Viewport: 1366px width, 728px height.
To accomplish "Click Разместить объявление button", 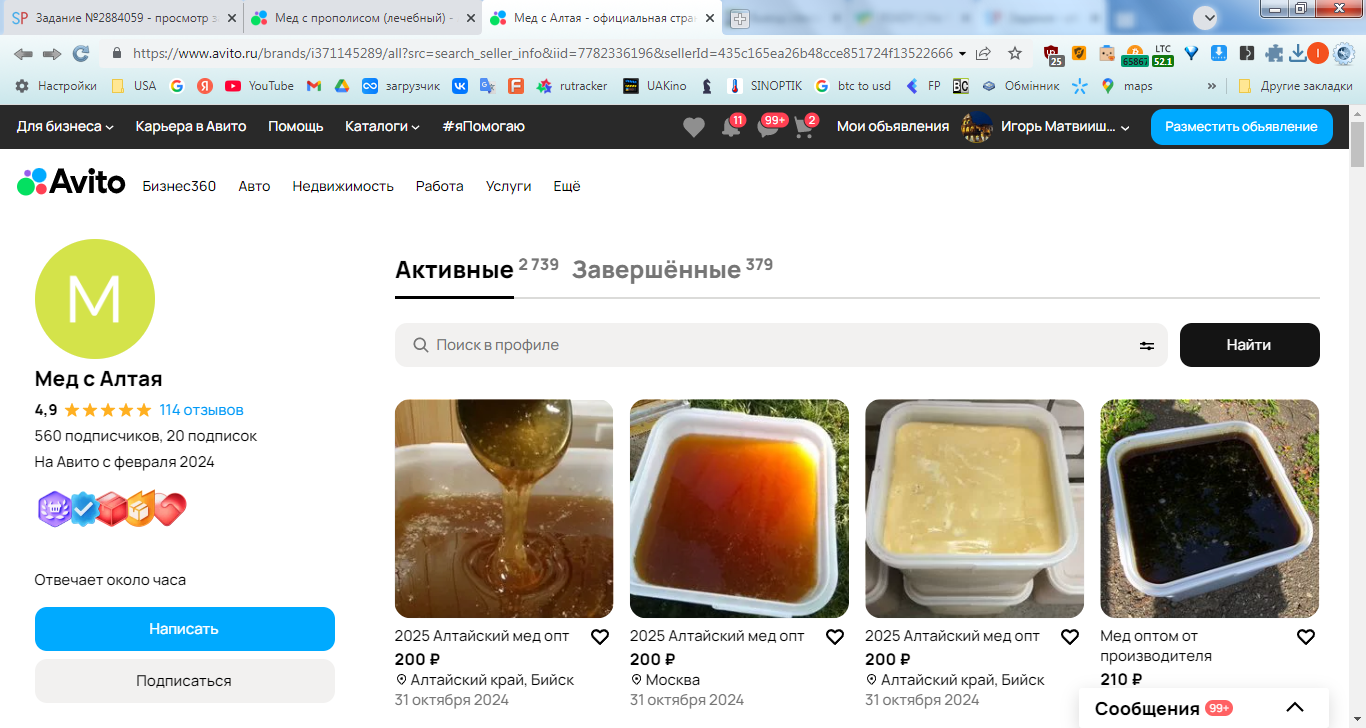I will coord(1242,127).
